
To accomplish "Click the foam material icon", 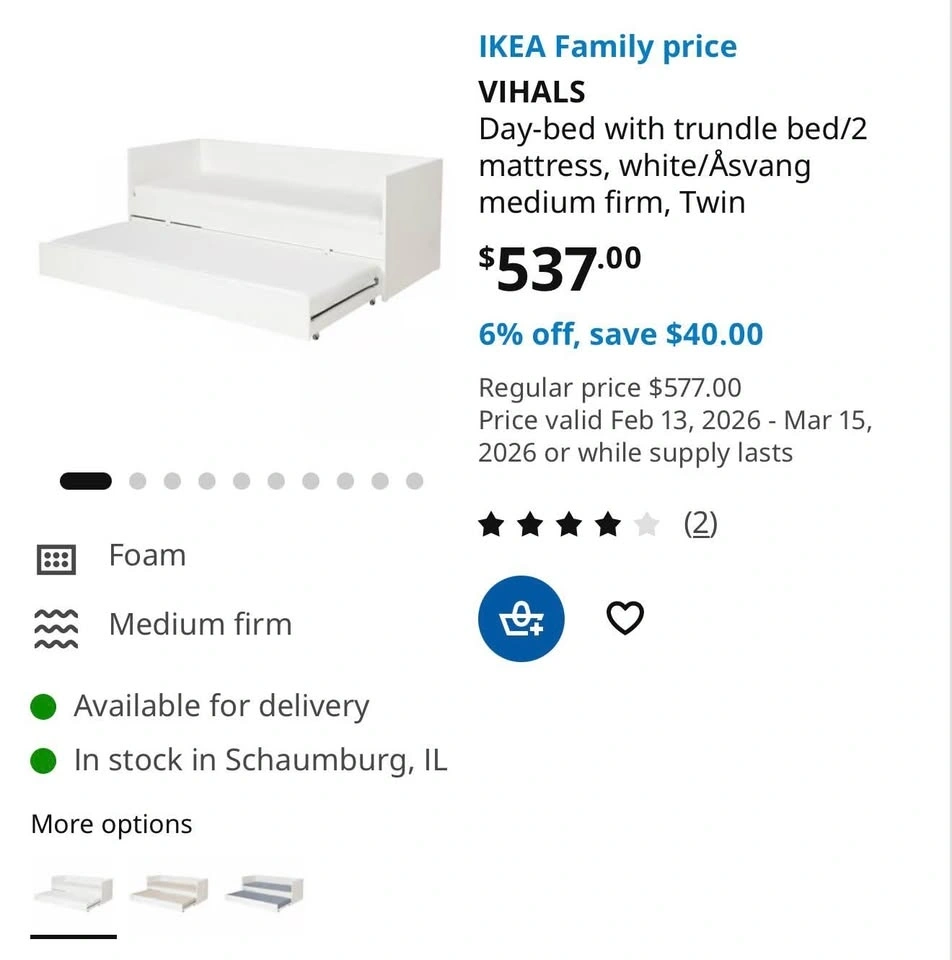I will coord(56,559).
